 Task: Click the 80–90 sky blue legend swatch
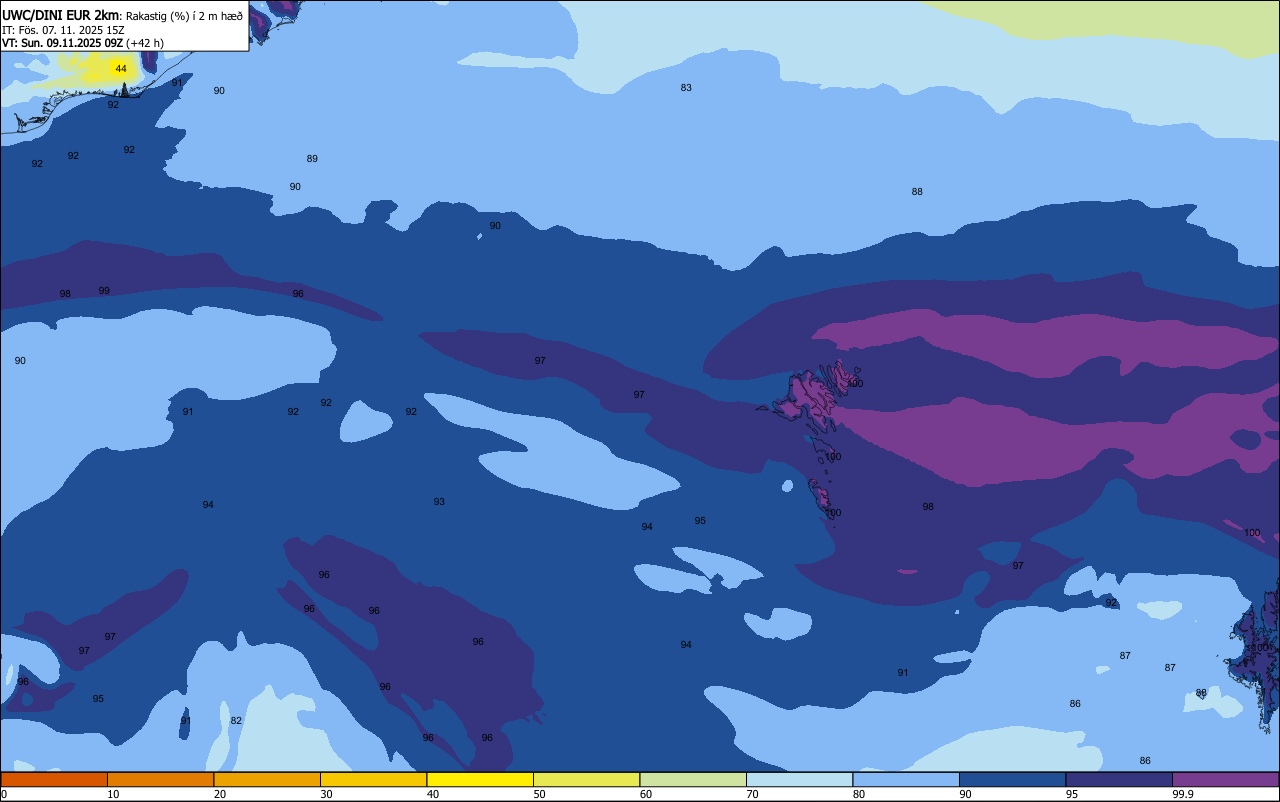[906, 779]
